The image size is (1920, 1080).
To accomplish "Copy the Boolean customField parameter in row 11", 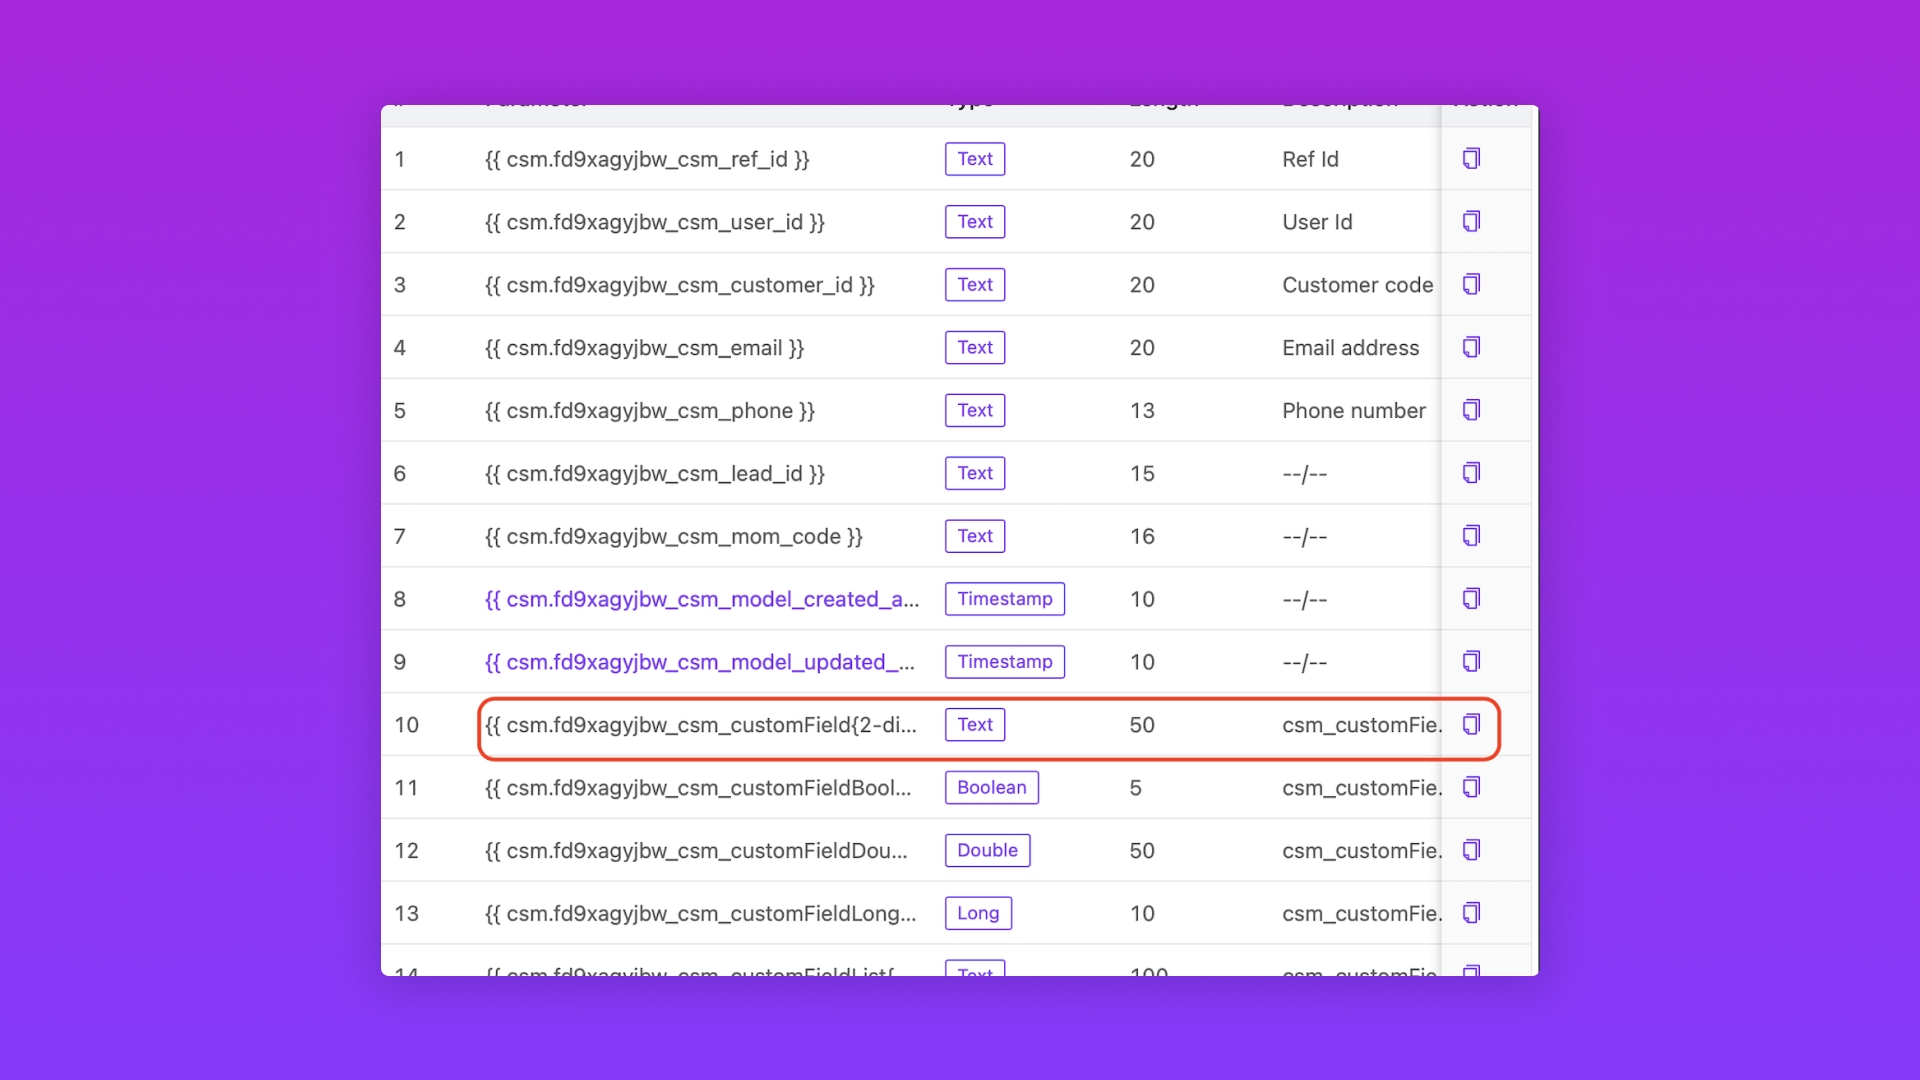I will [x=1471, y=788].
